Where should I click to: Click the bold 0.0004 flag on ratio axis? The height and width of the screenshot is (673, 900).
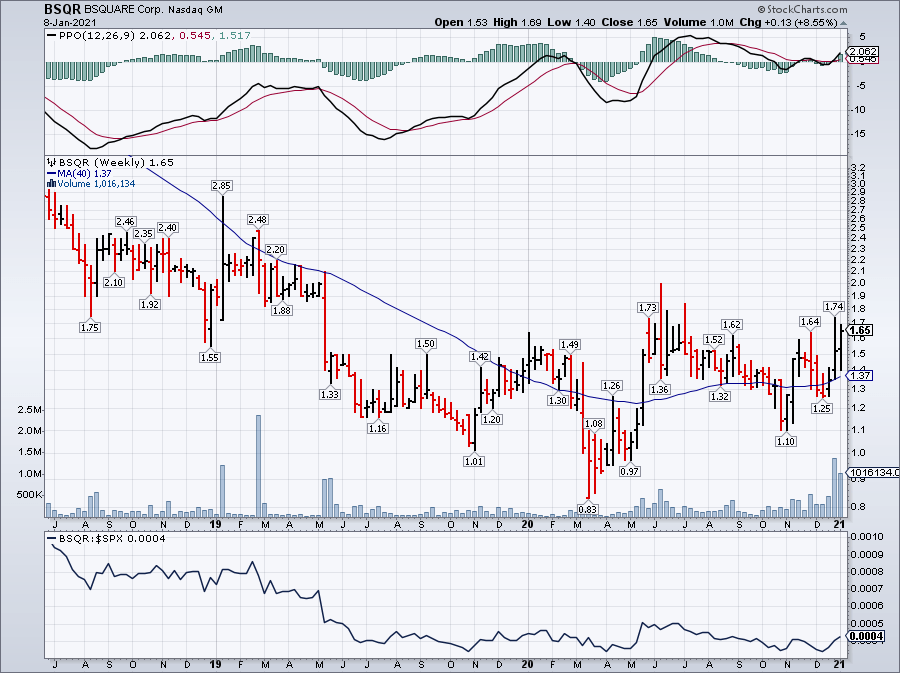tap(866, 636)
